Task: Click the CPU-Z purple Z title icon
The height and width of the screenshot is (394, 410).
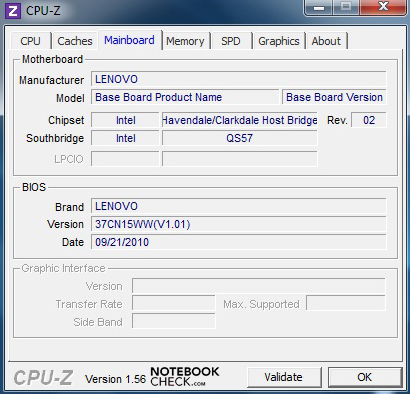Action: [13, 11]
